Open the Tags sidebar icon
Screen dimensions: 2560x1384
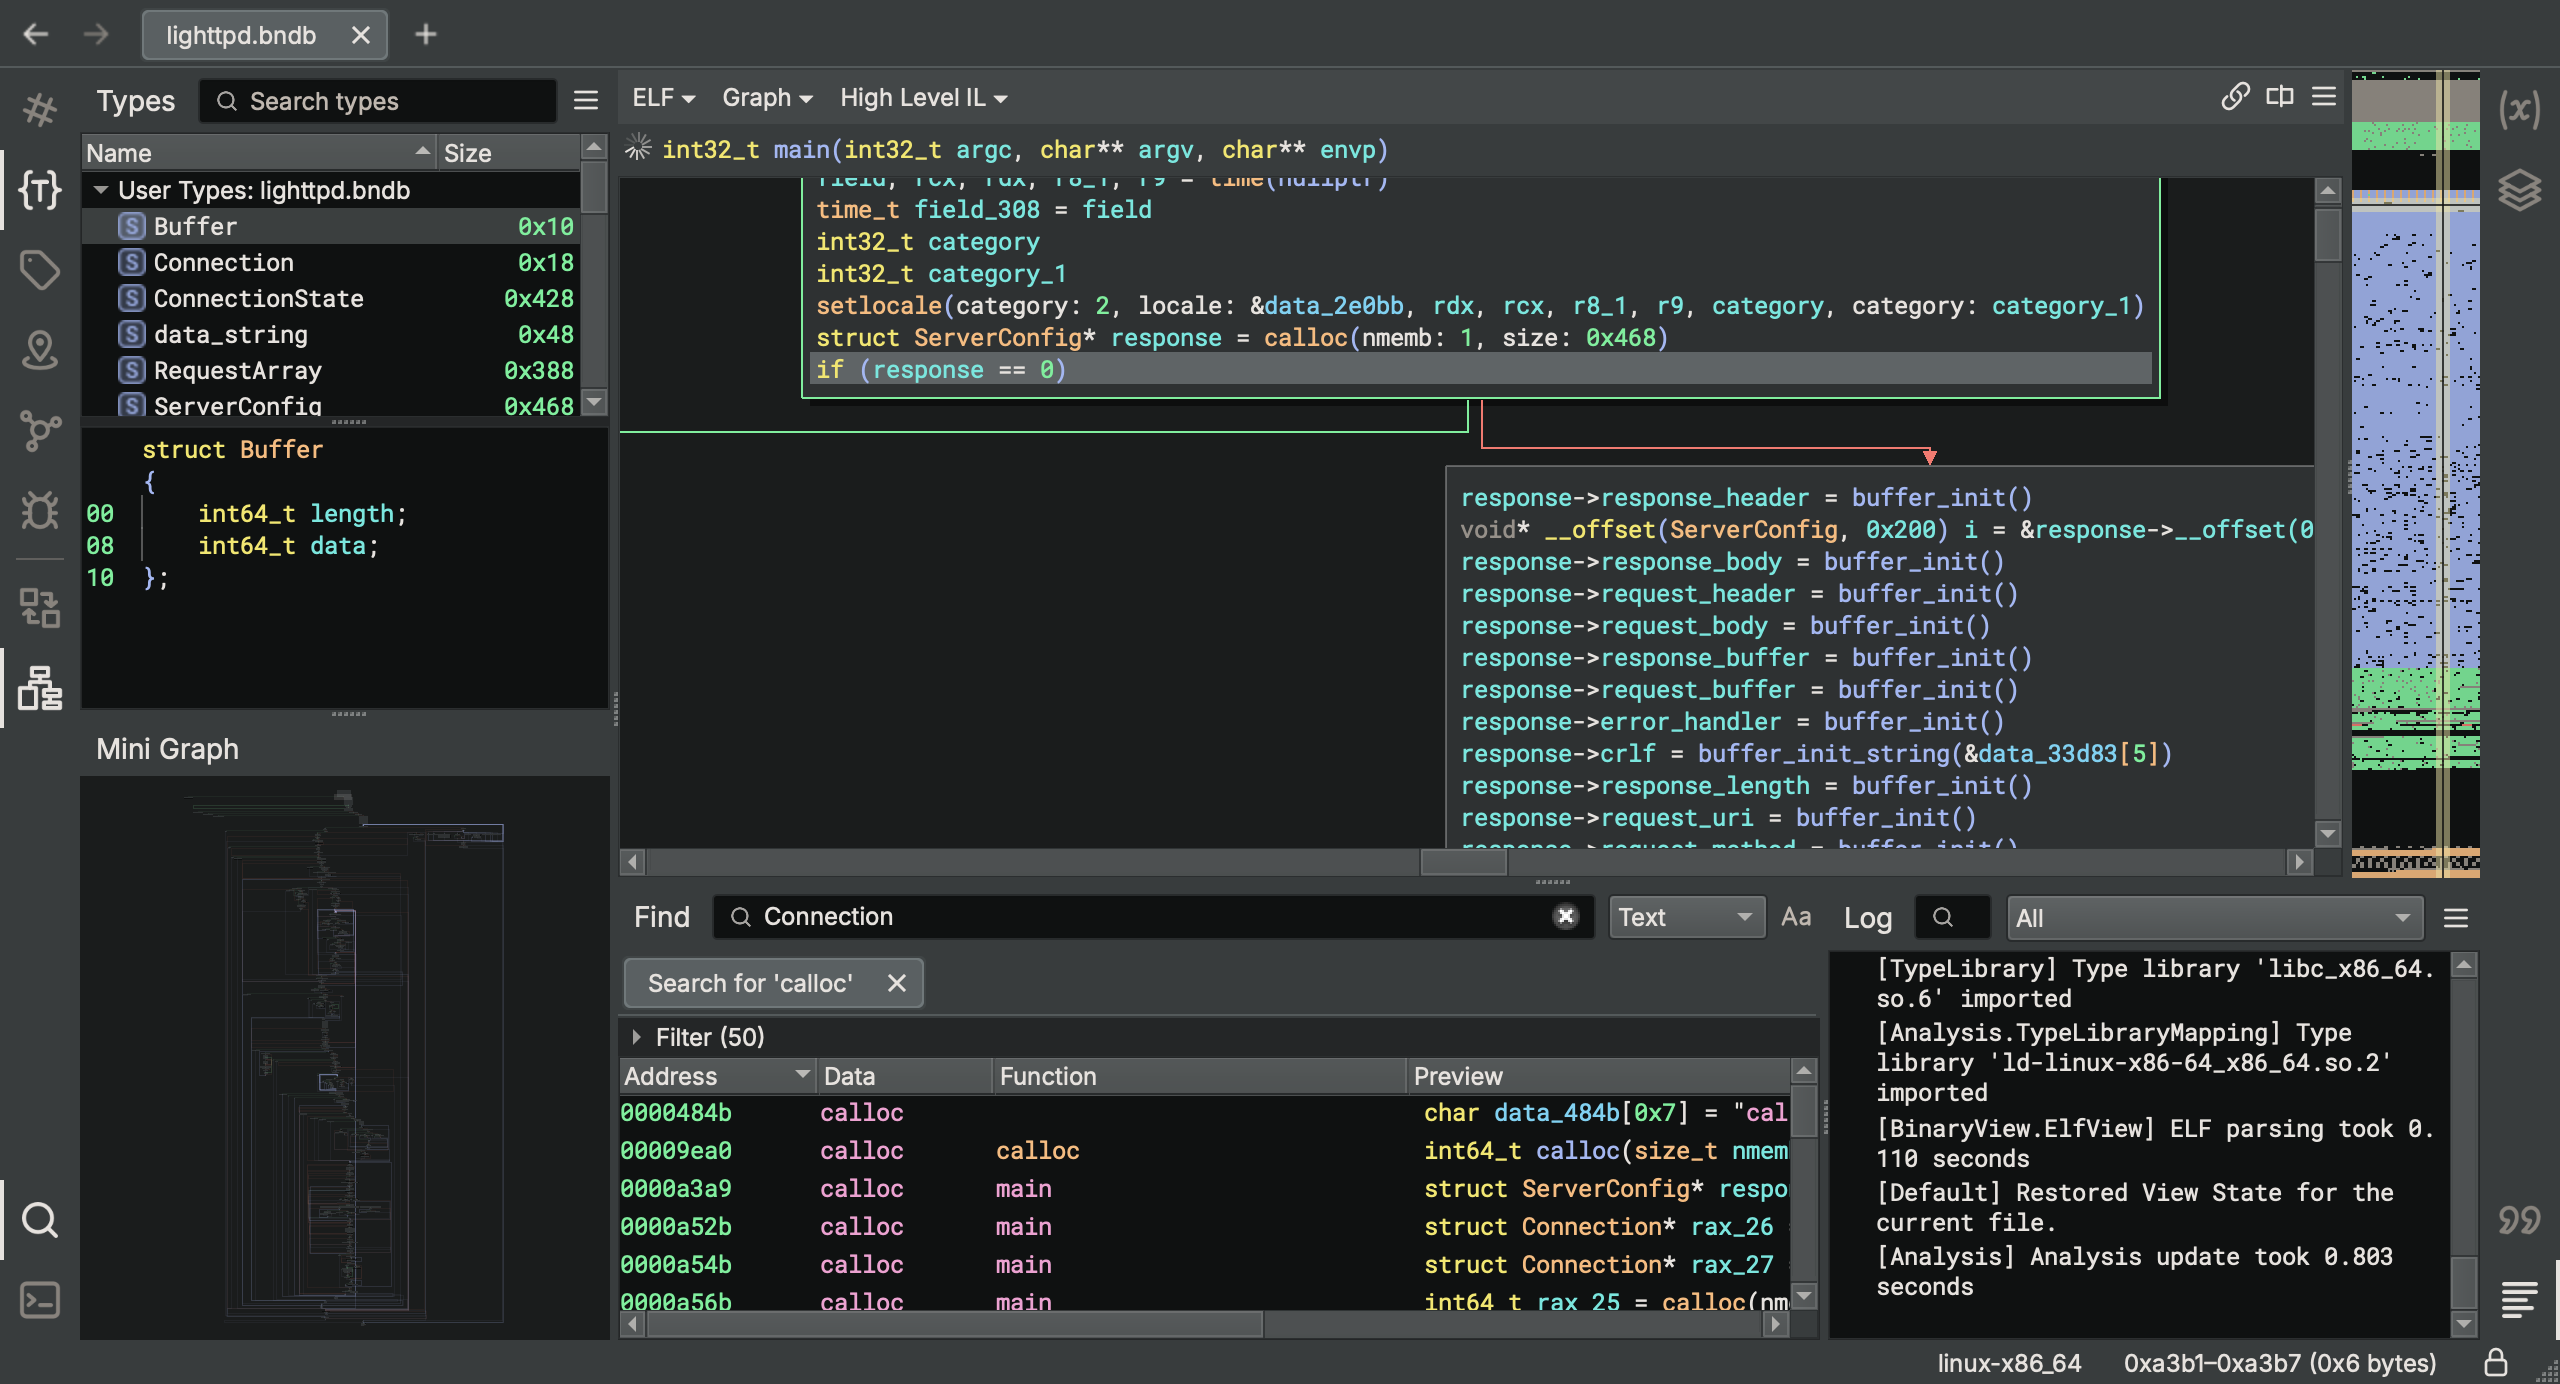point(40,269)
